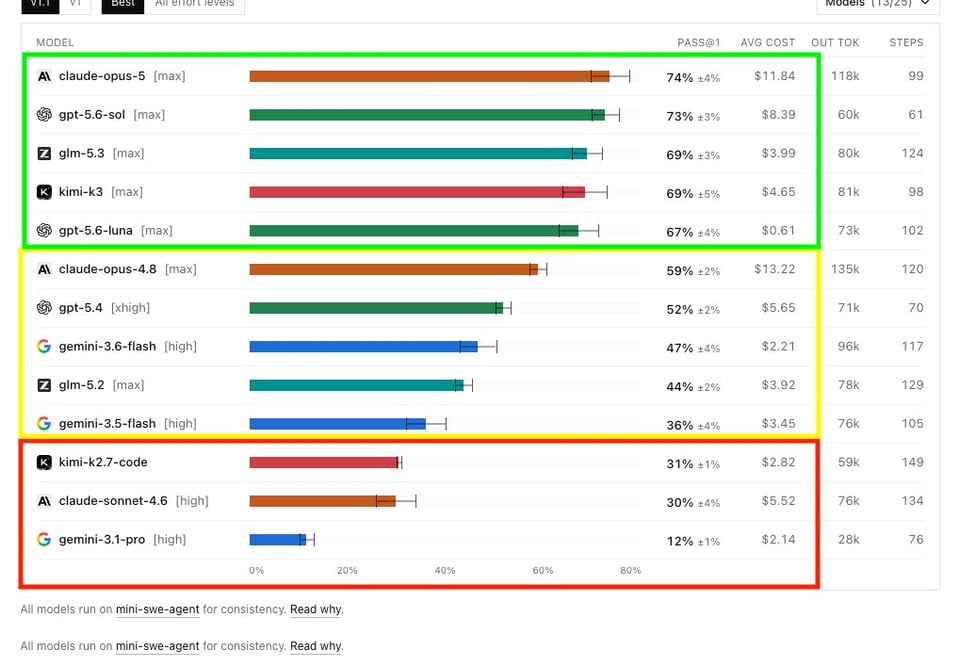Click the Google logo beside gemini-3.5-flash
The image size is (960, 666).
44,424
